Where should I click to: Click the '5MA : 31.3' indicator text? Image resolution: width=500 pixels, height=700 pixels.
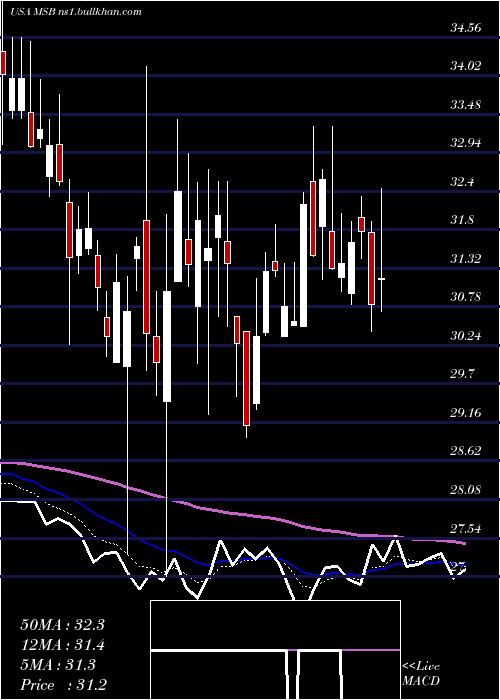[x=58, y=665]
